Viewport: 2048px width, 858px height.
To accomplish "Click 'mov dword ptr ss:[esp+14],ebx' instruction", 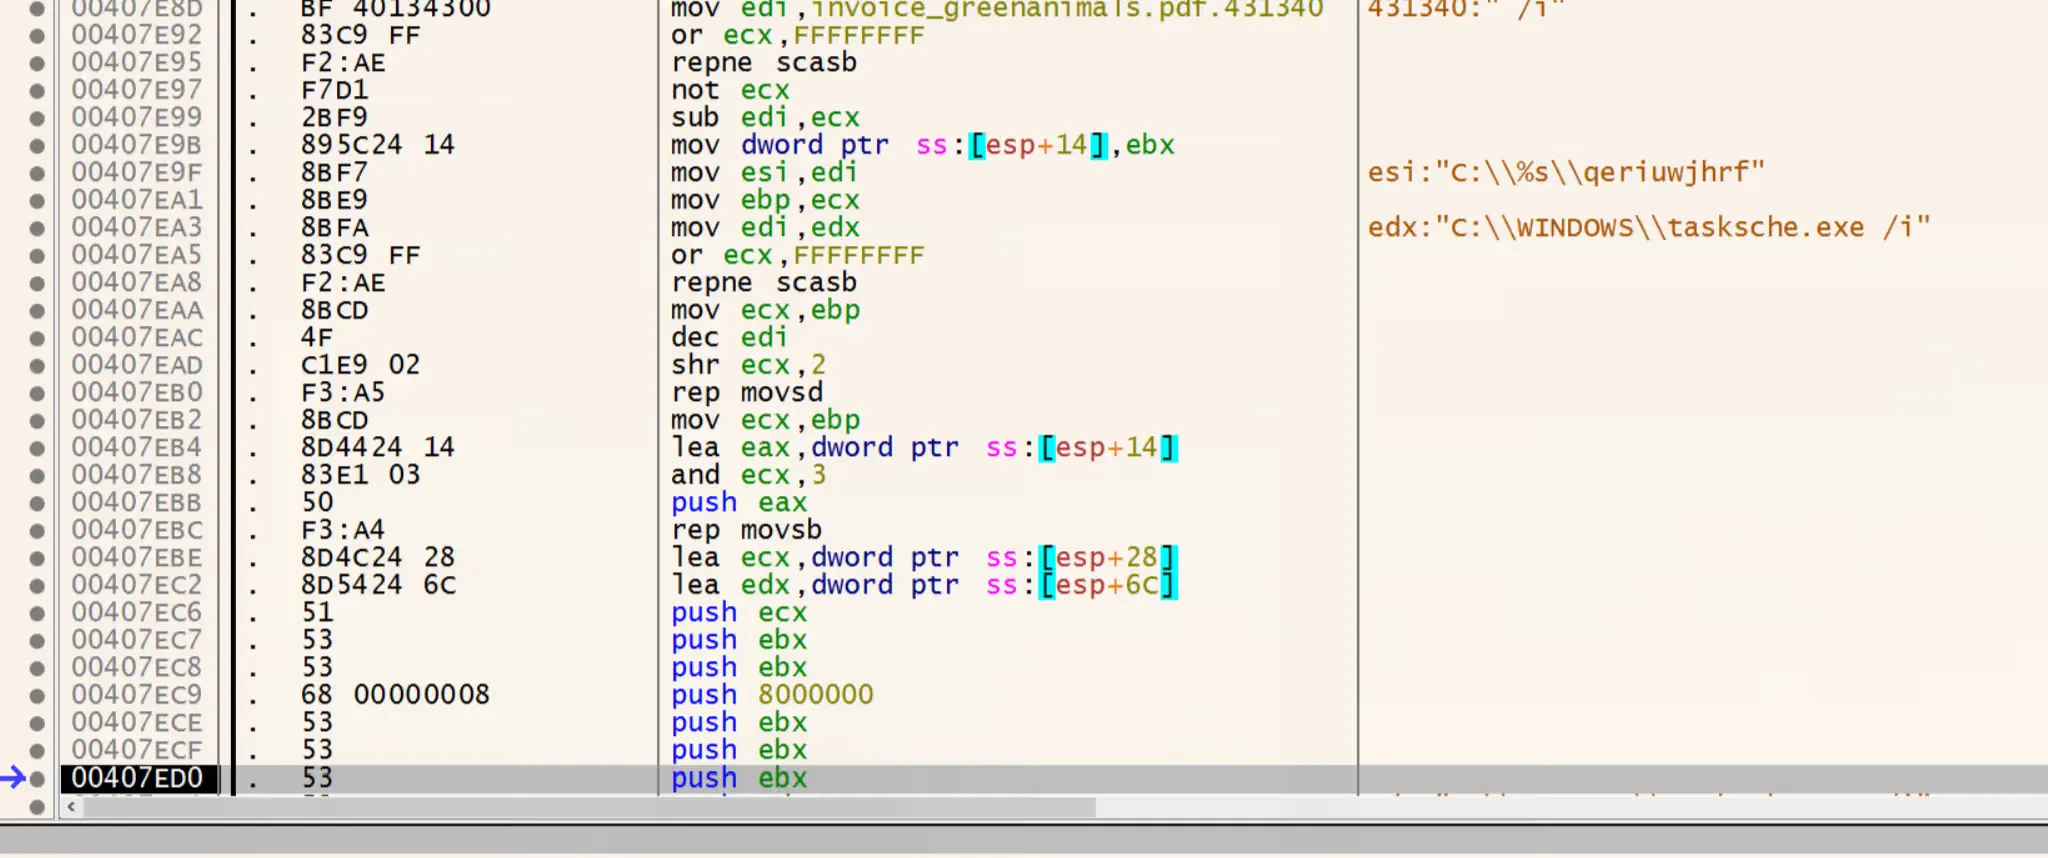I will (922, 145).
